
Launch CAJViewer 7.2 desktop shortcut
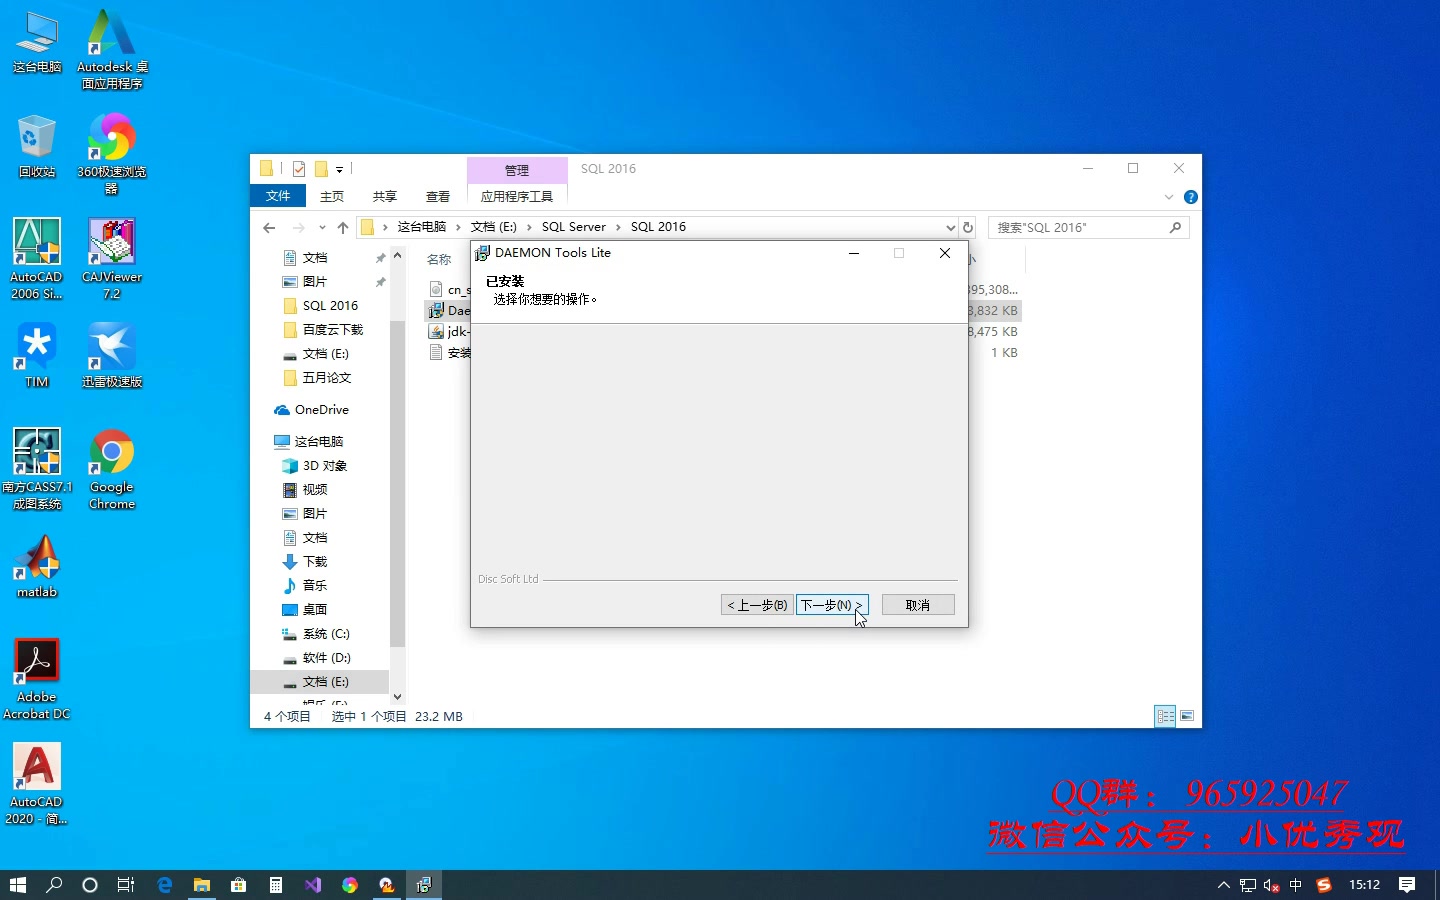[x=112, y=259]
